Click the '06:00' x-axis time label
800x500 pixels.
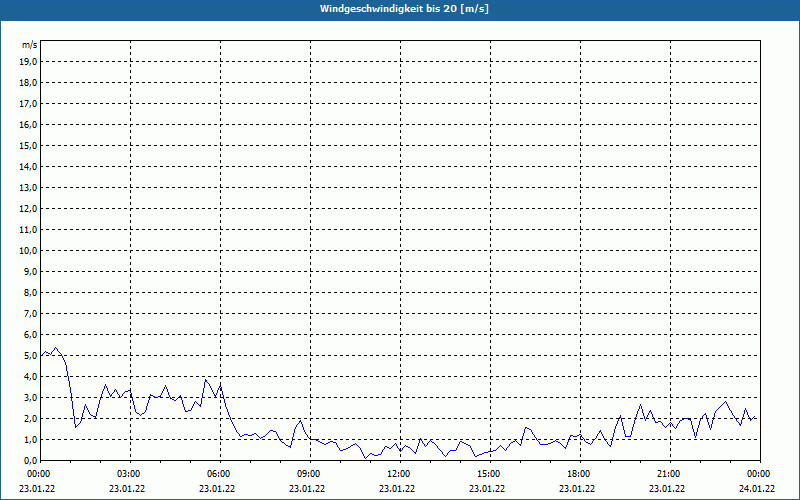pyautogui.click(x=219, y=474)
